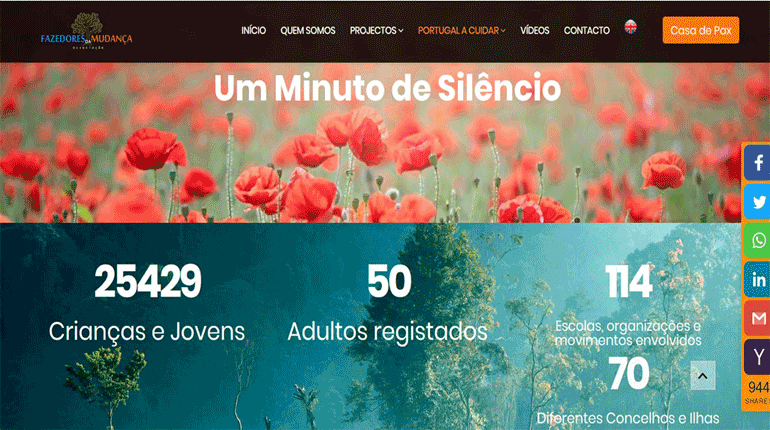The width and height of the screenshot is (770, 430).
Task: Click the orange Casa de Pax button
Action: click(701, 30)
